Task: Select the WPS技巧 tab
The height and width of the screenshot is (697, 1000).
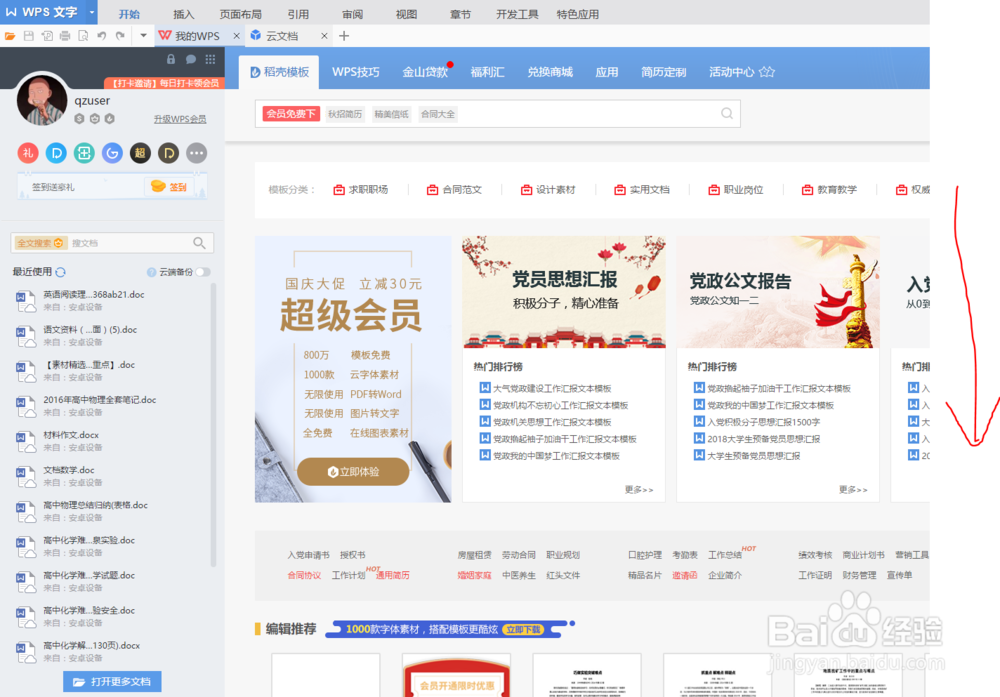Action: (355, 72)
